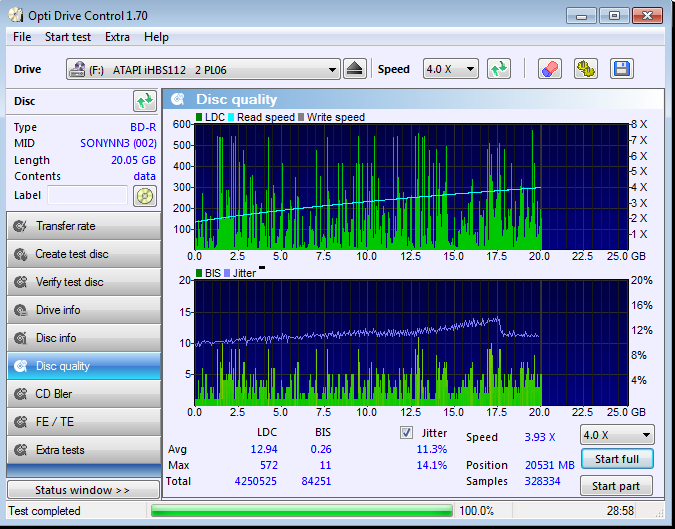Click the green LDC legend swatch
The width and height of the screenshot is (675, 529).
pyautogui.click(x=199, y=117)
